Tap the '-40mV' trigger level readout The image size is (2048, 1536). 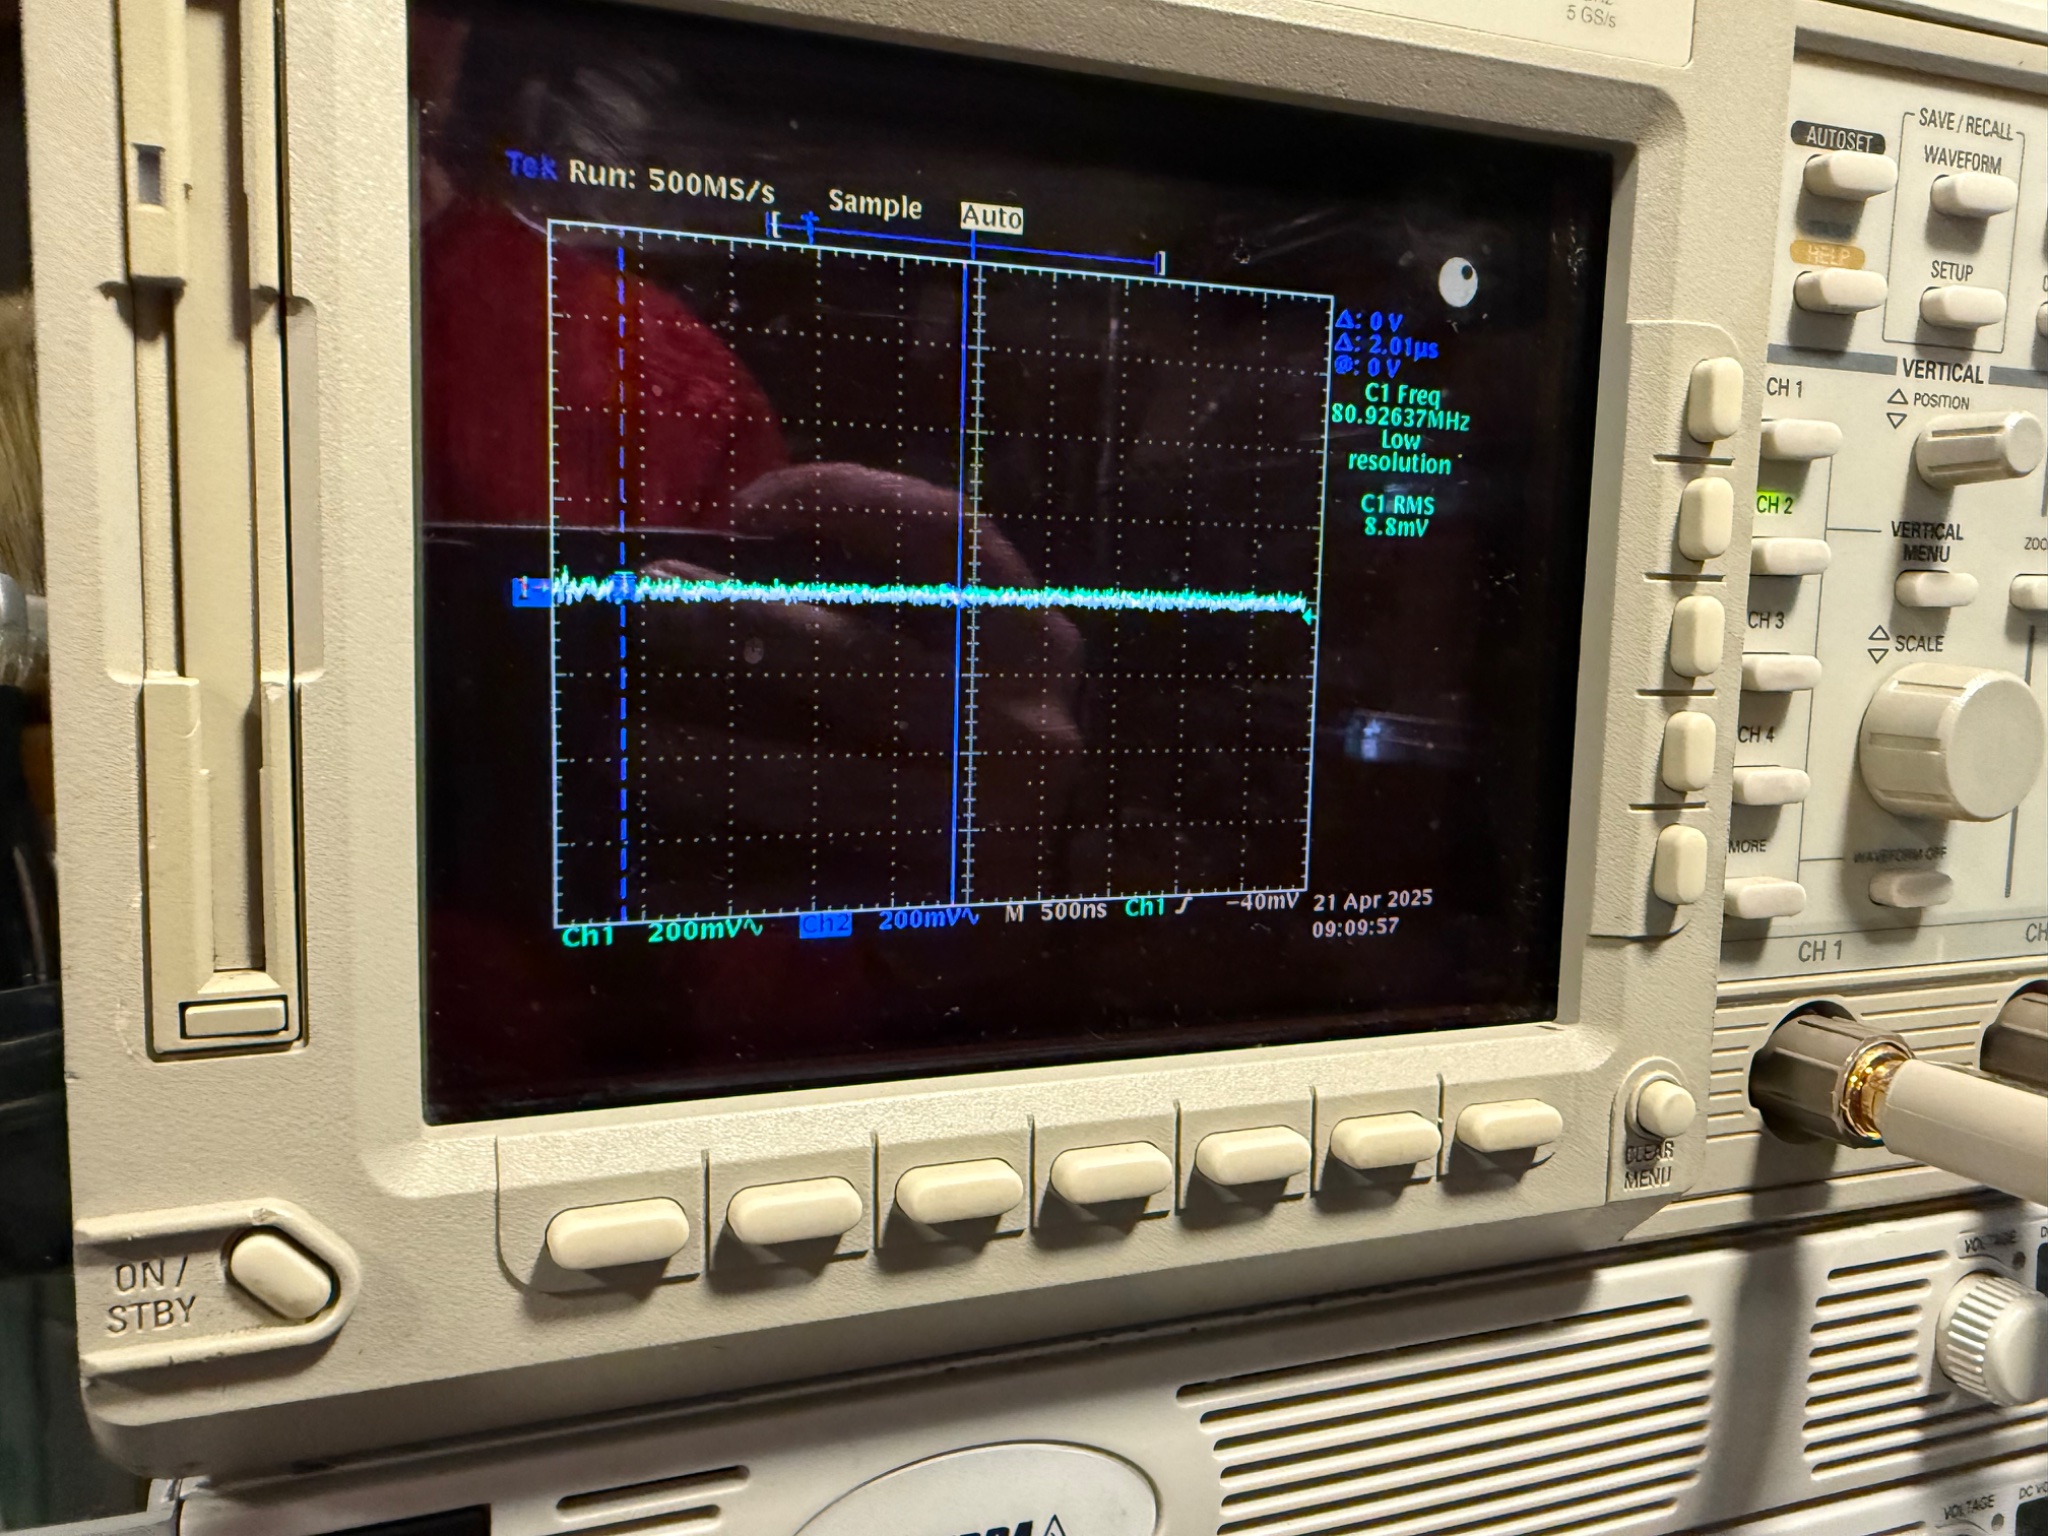click(x=1261, y=901)
